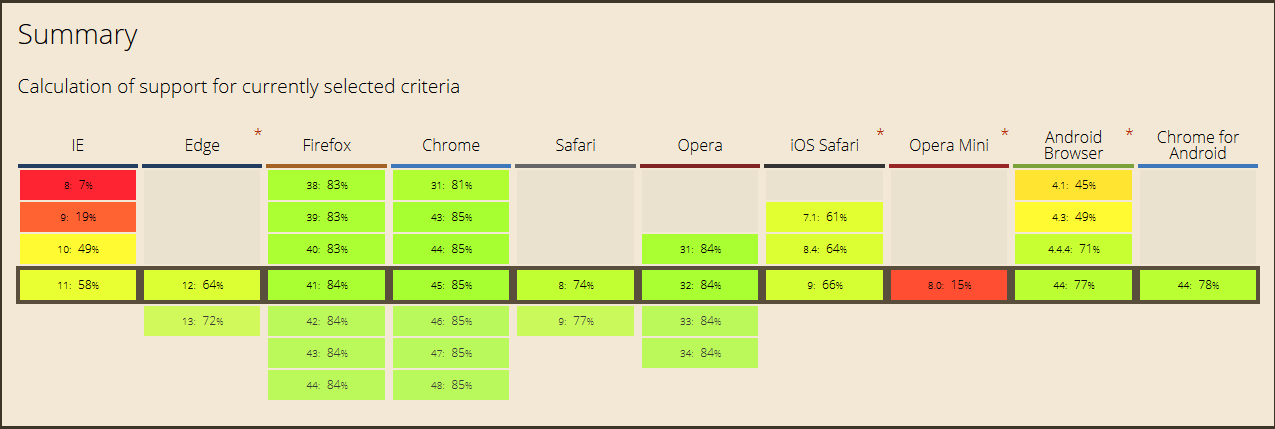
Task: Click the asterisk note beside Edge
Action: 259,133
